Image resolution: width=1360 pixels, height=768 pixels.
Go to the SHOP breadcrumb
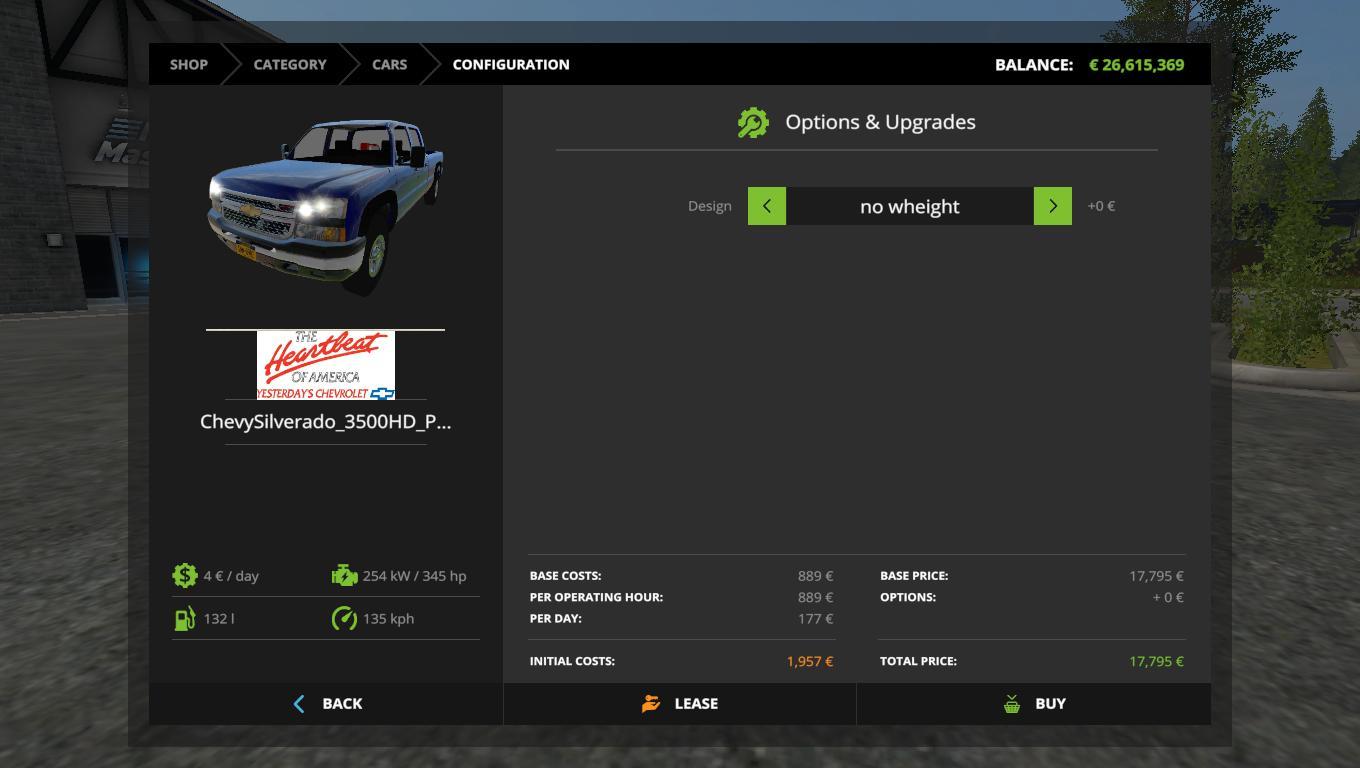[188, 64]
